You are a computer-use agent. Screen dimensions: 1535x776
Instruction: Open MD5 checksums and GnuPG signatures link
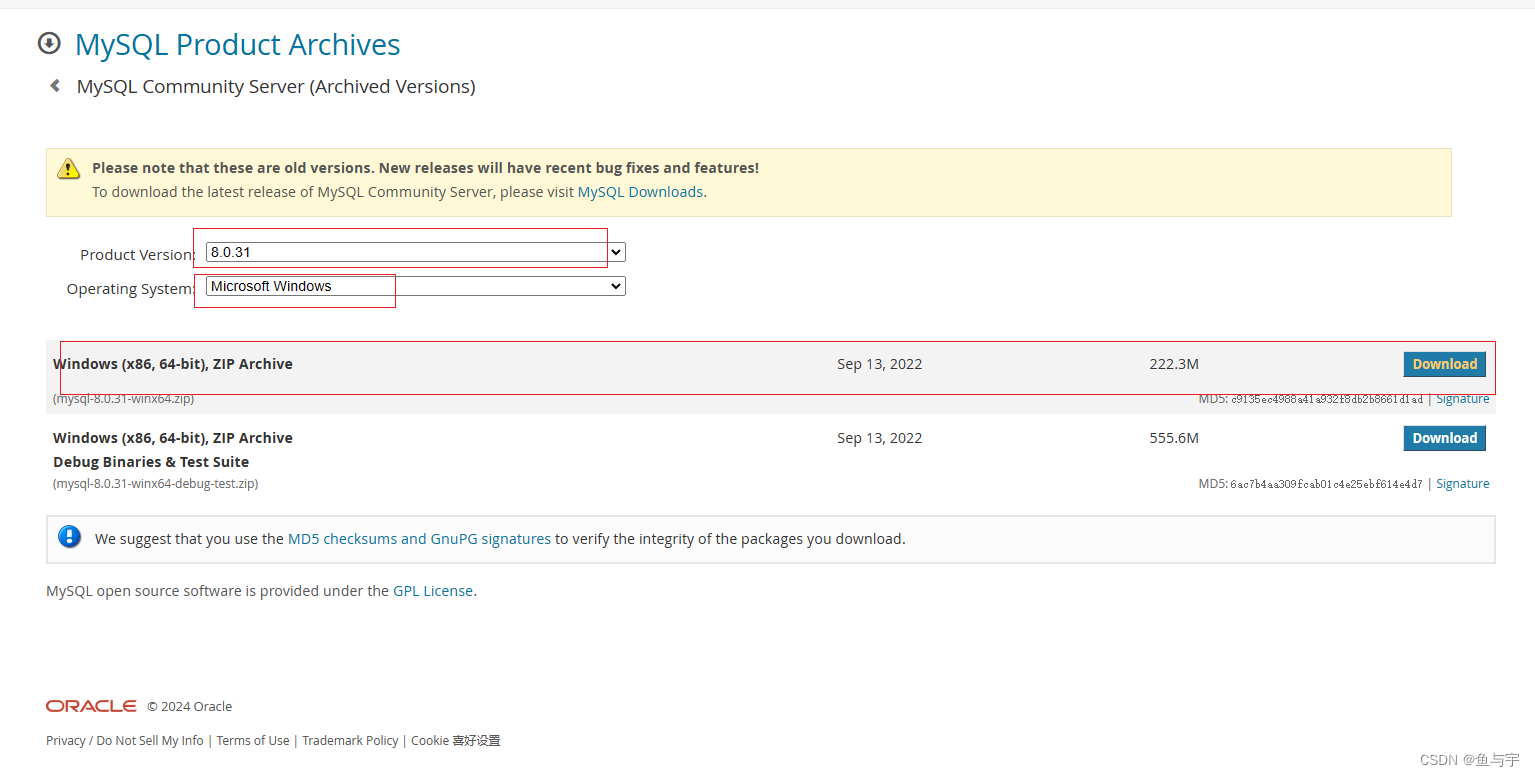(x=419, y=539)
